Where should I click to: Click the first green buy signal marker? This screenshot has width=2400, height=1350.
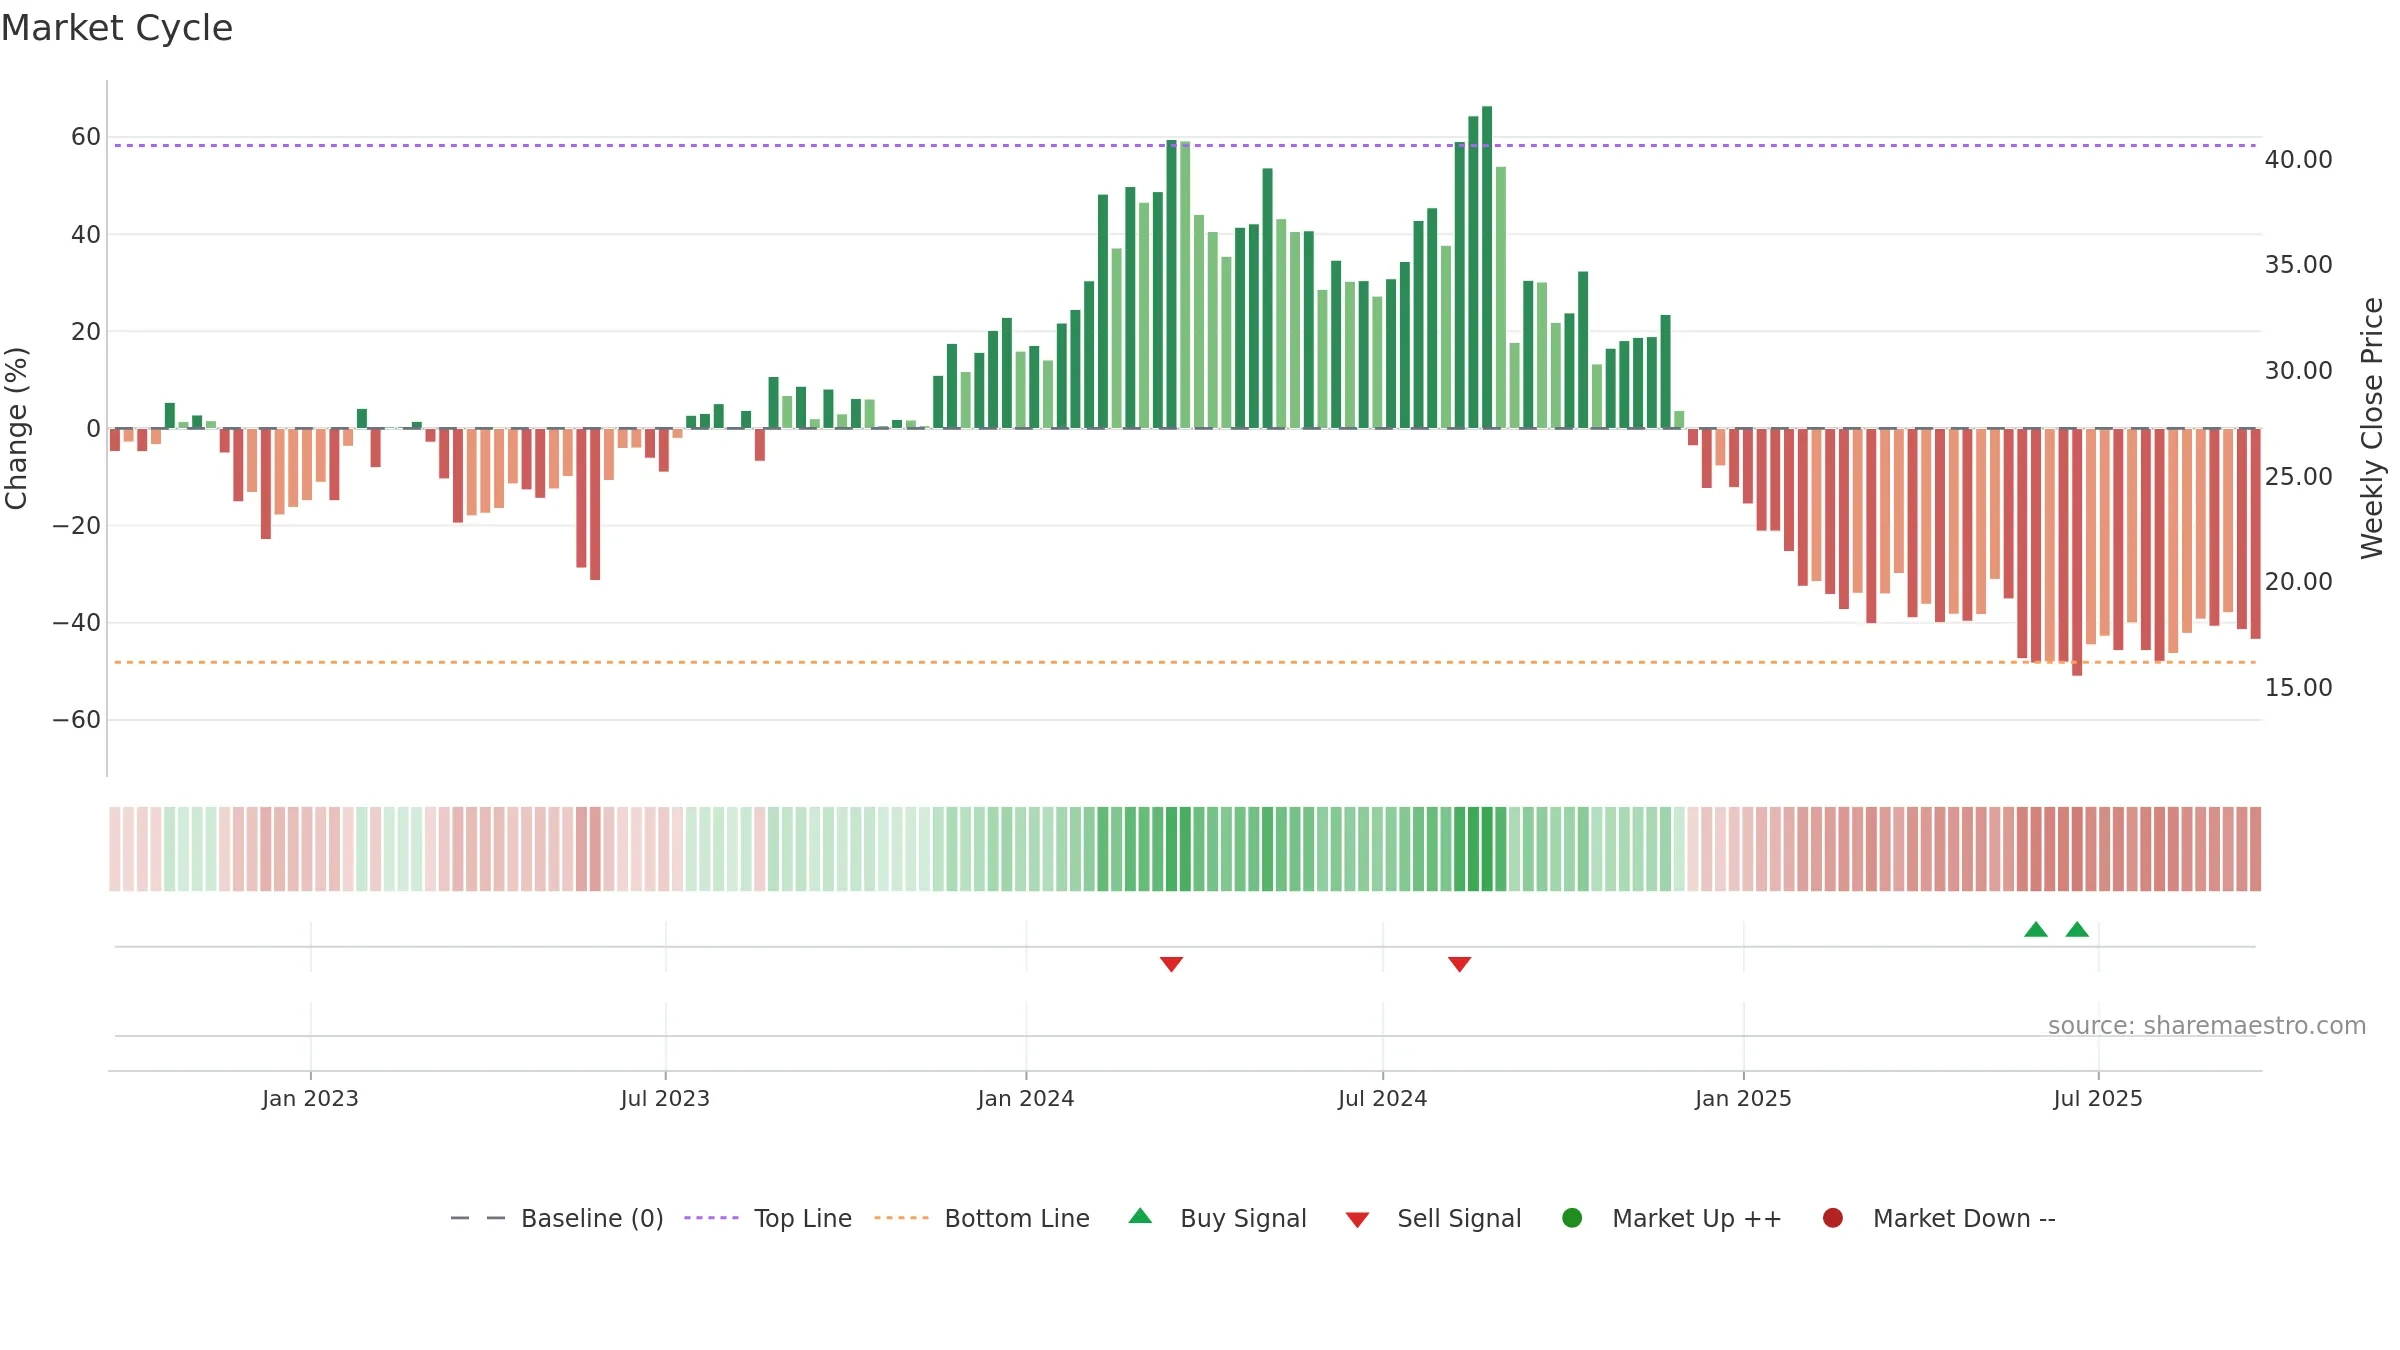[x=2036, y=929]
